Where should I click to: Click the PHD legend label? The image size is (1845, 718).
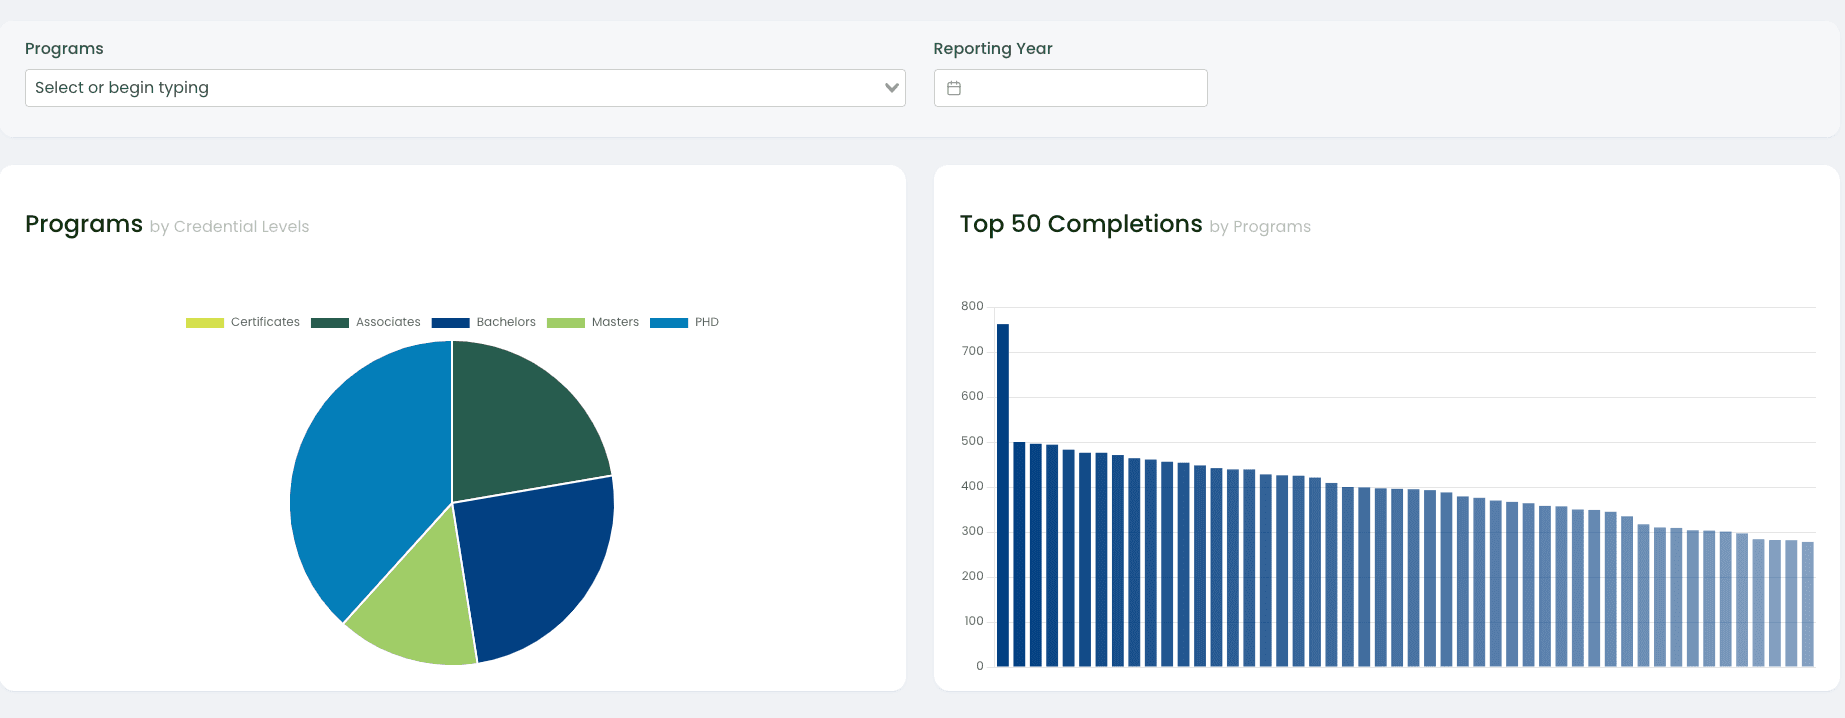click(707, 322)
